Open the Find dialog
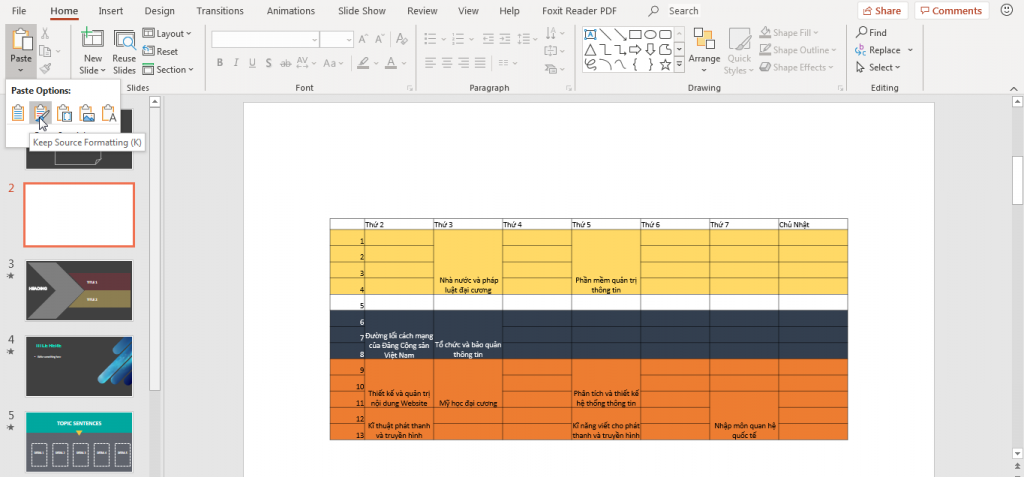The image size is (1024, 477). click(x=872, y=33)
